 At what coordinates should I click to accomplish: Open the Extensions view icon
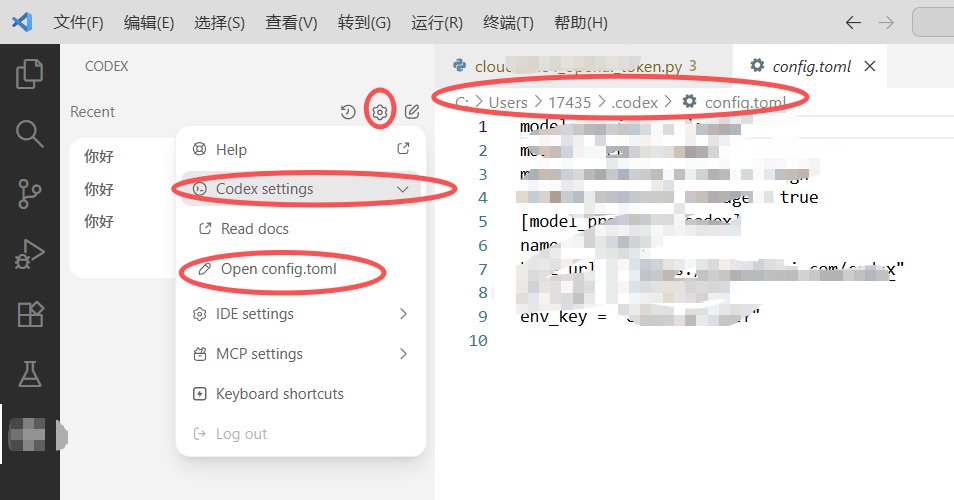coord(30,314)
